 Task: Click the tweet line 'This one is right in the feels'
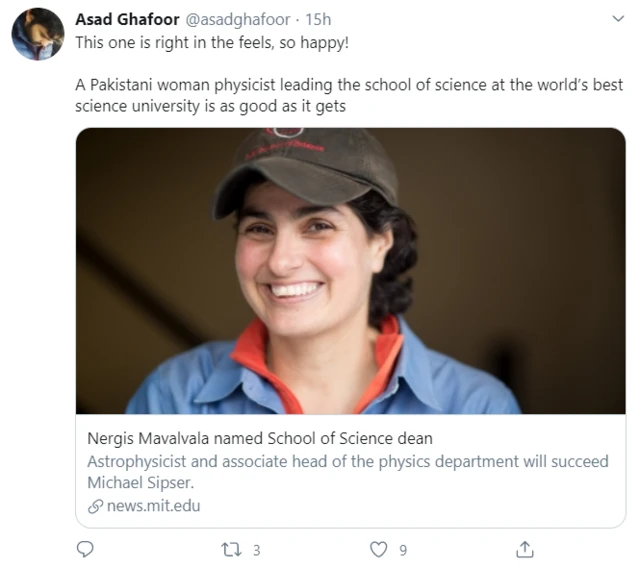[212, 42]
